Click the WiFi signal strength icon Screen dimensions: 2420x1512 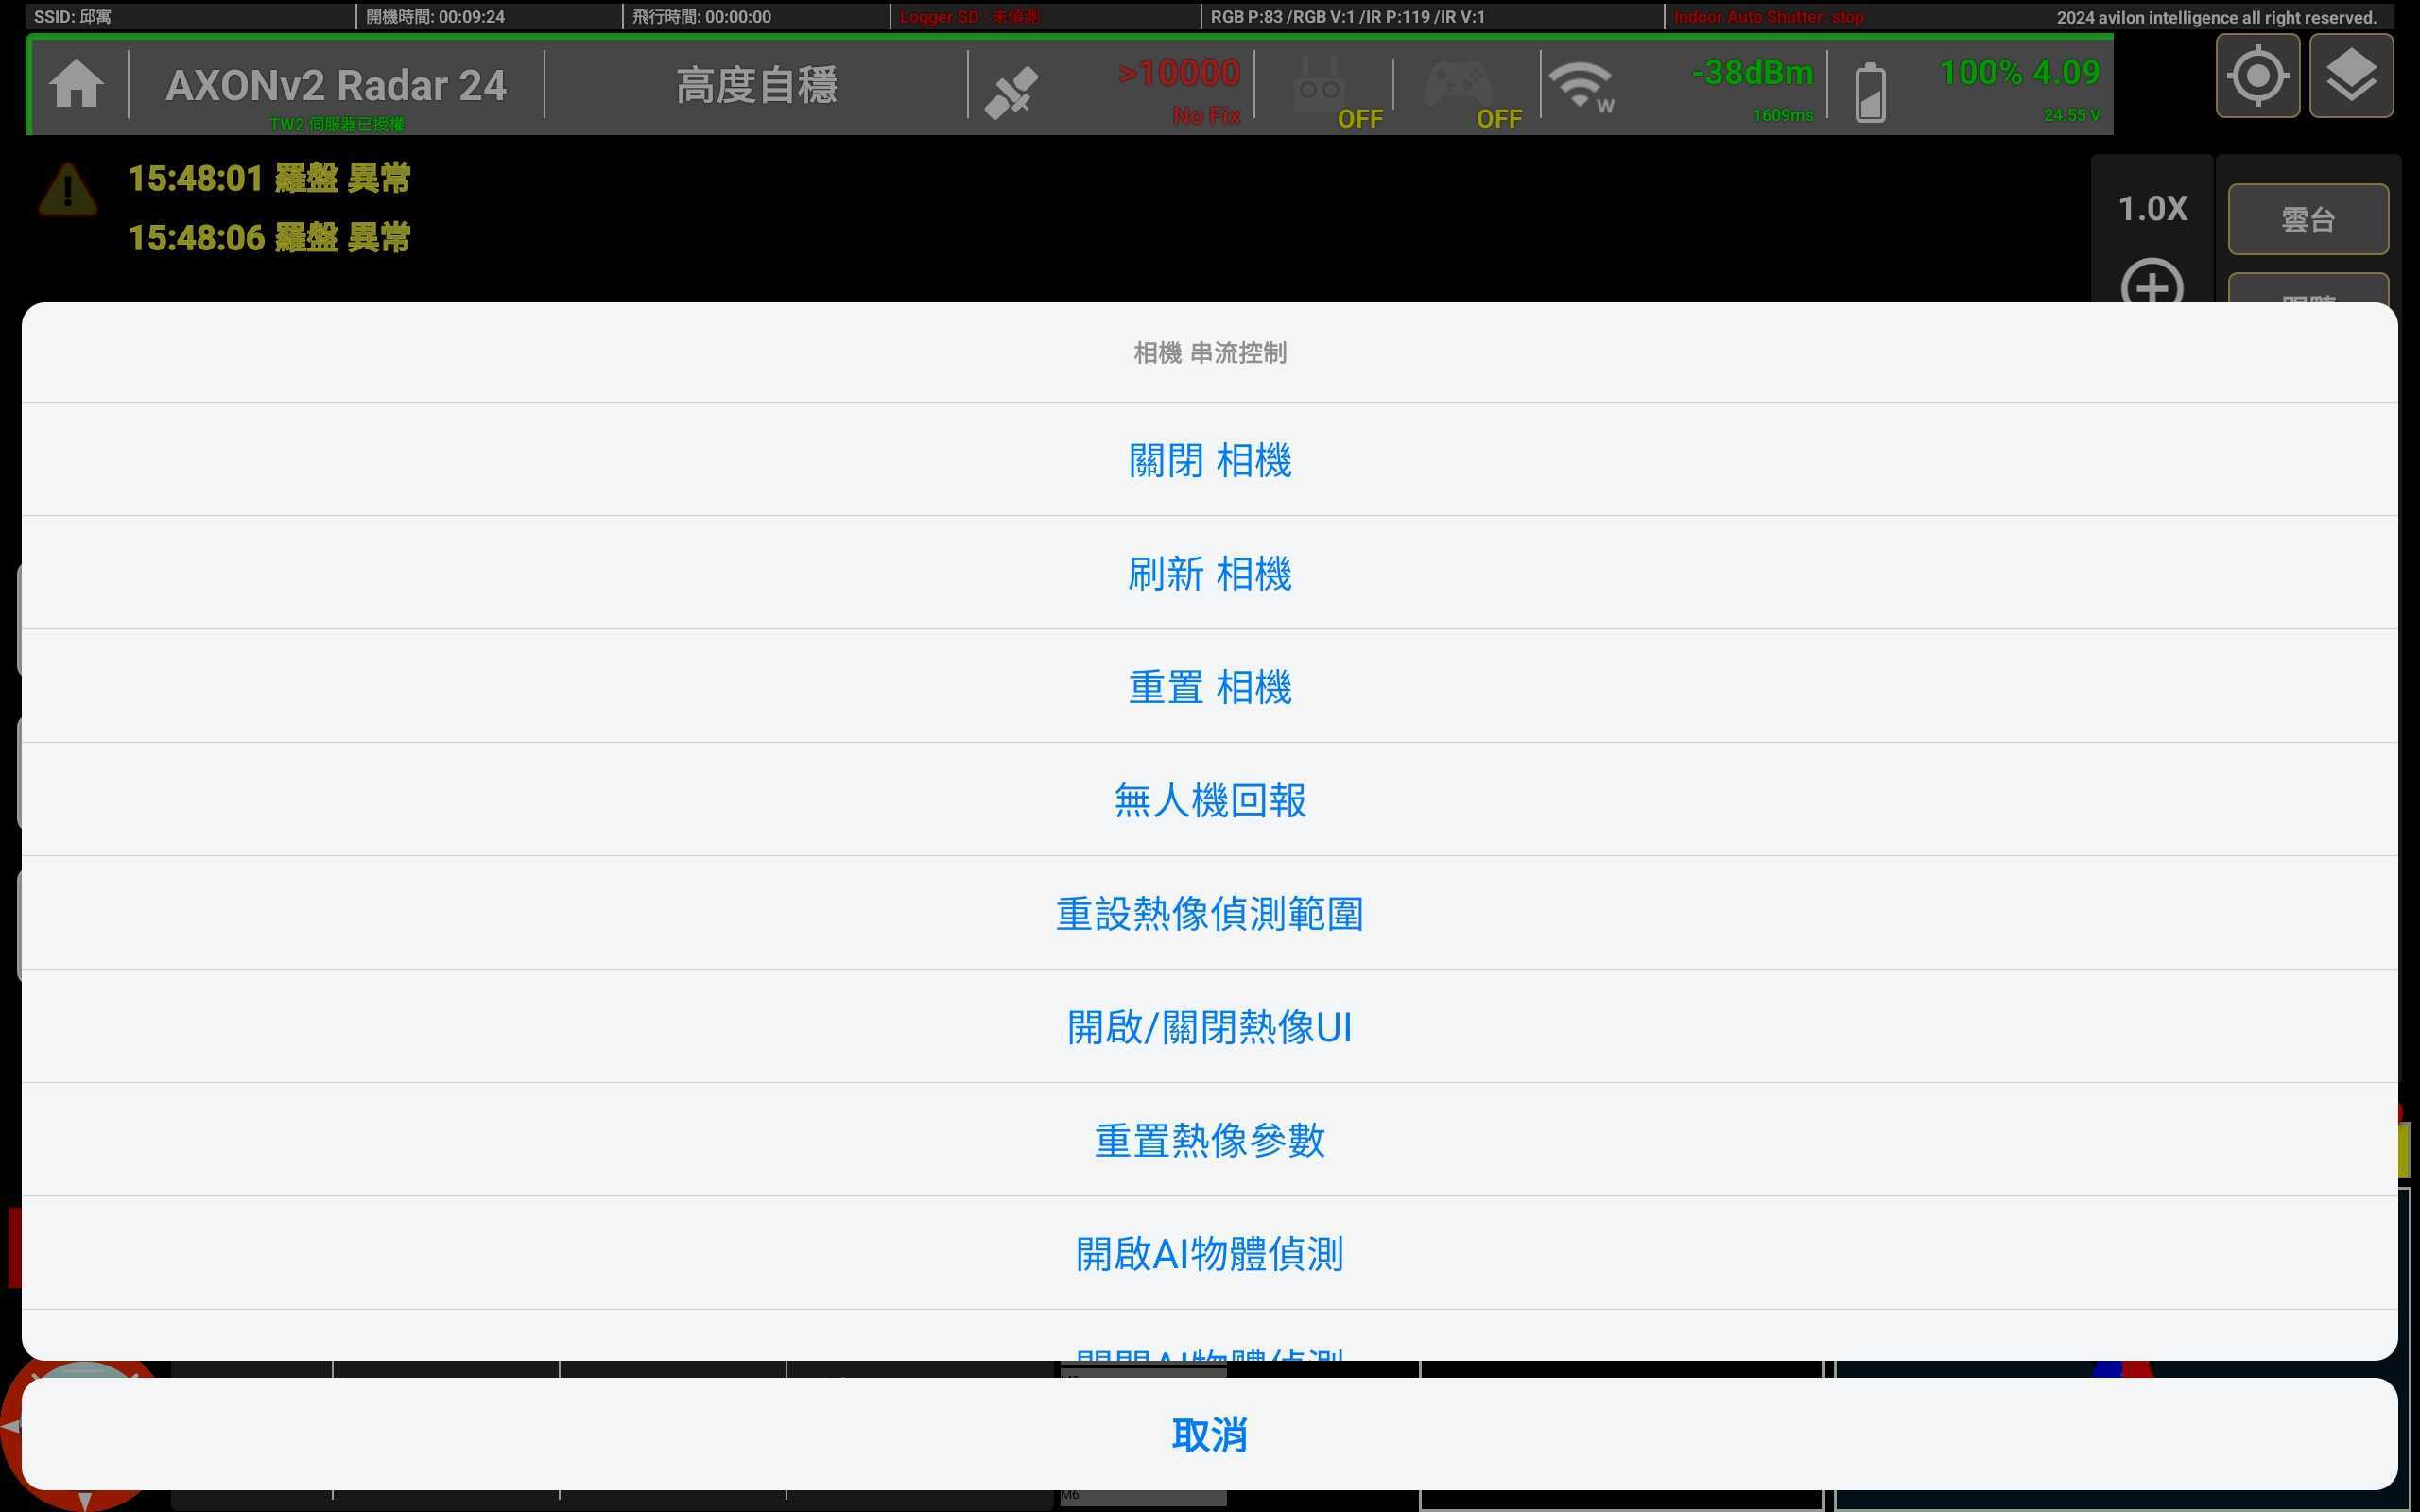(x=1580, y=86)
